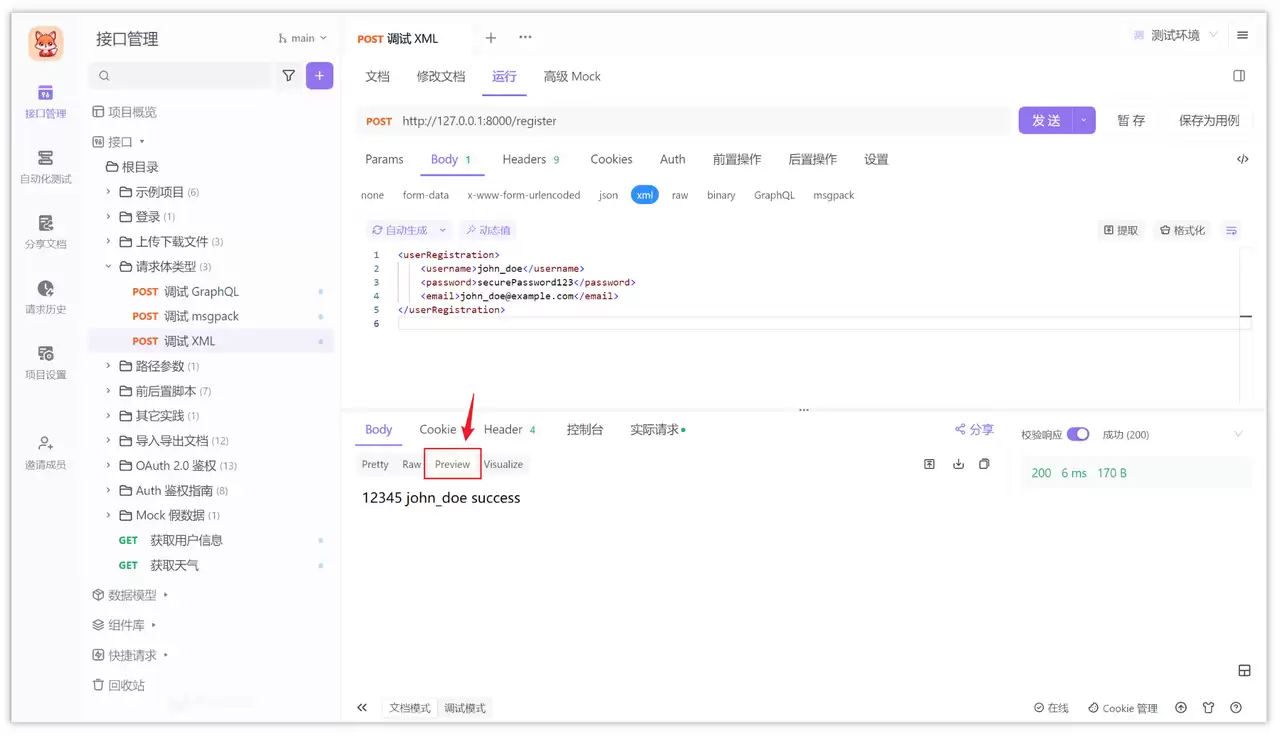Expand the 成功 (200) response dropdown chevron
1280x738 pixels.
[x=1239, y=434]
